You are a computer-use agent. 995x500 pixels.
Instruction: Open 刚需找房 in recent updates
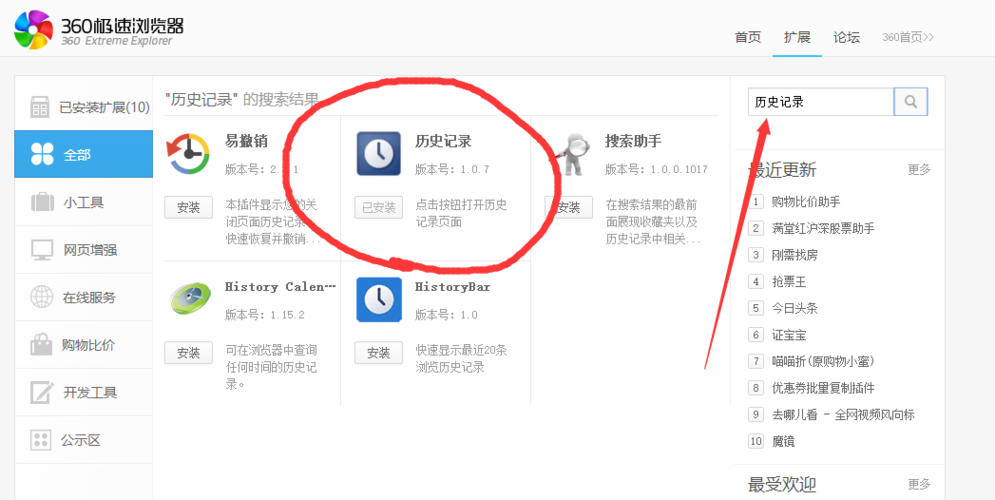[x=794, y=255]
